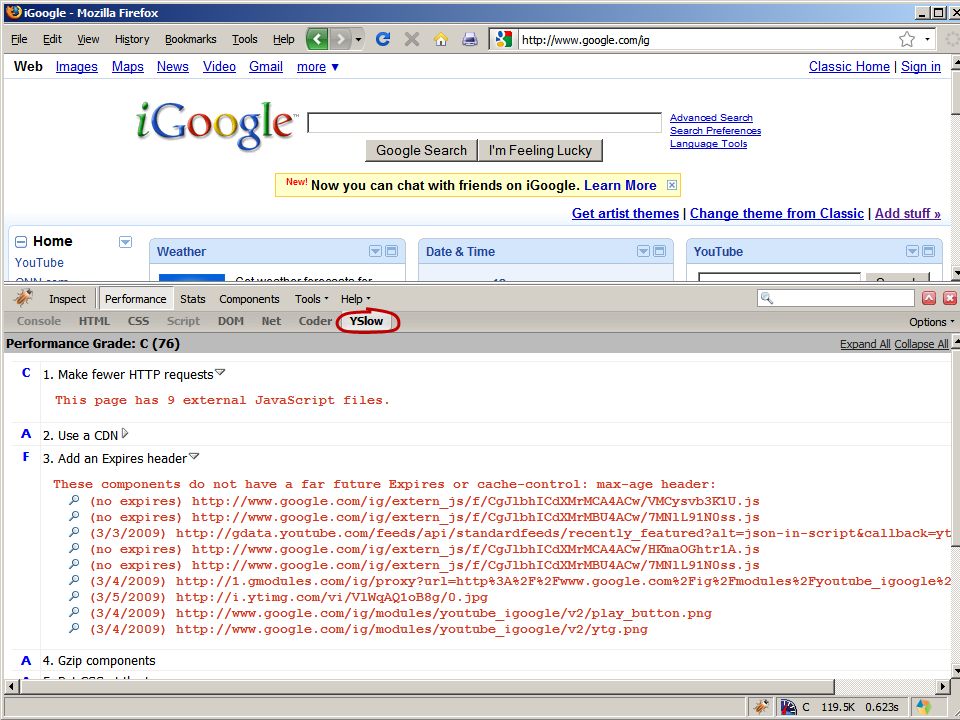Open the File menu

19,39
